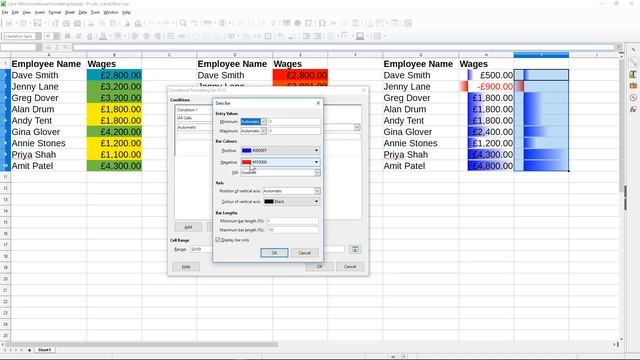Click the Cut scissors icon
Image resolution: width=640 pixels, height=360 pixels.
pos(91,23)
